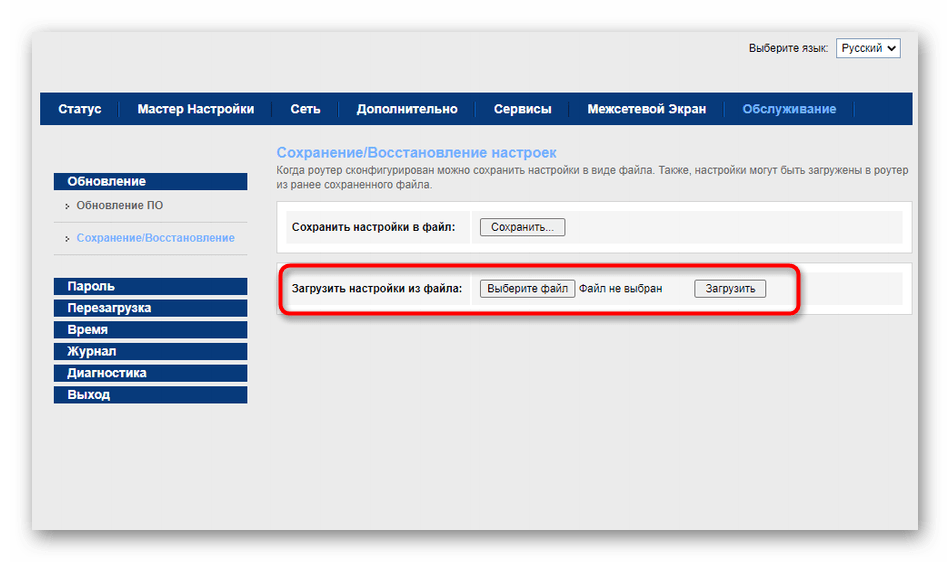Image resolution: width=950 pixels, height=562 pixels.
Task: Click the Выберите файл button
Action: [527, 289]
